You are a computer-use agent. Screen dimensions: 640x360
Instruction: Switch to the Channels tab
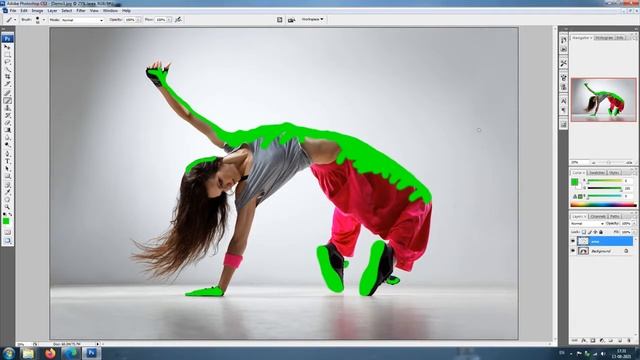pos(598,216)
